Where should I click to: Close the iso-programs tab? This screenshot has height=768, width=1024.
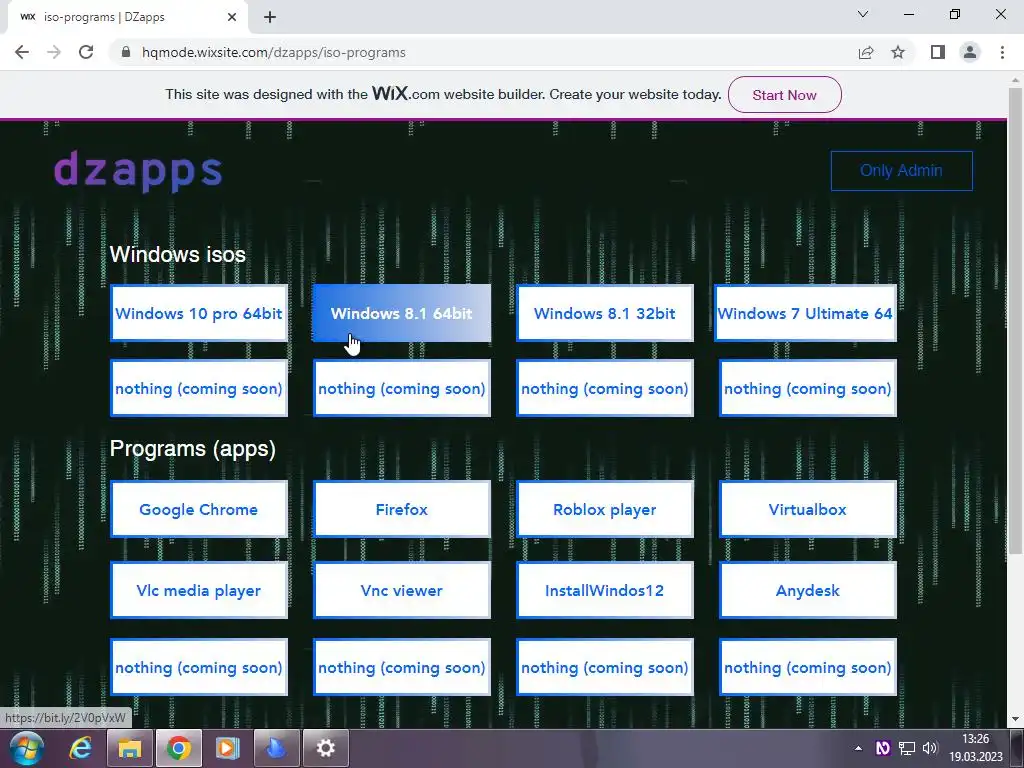click(x=232, y=18)
